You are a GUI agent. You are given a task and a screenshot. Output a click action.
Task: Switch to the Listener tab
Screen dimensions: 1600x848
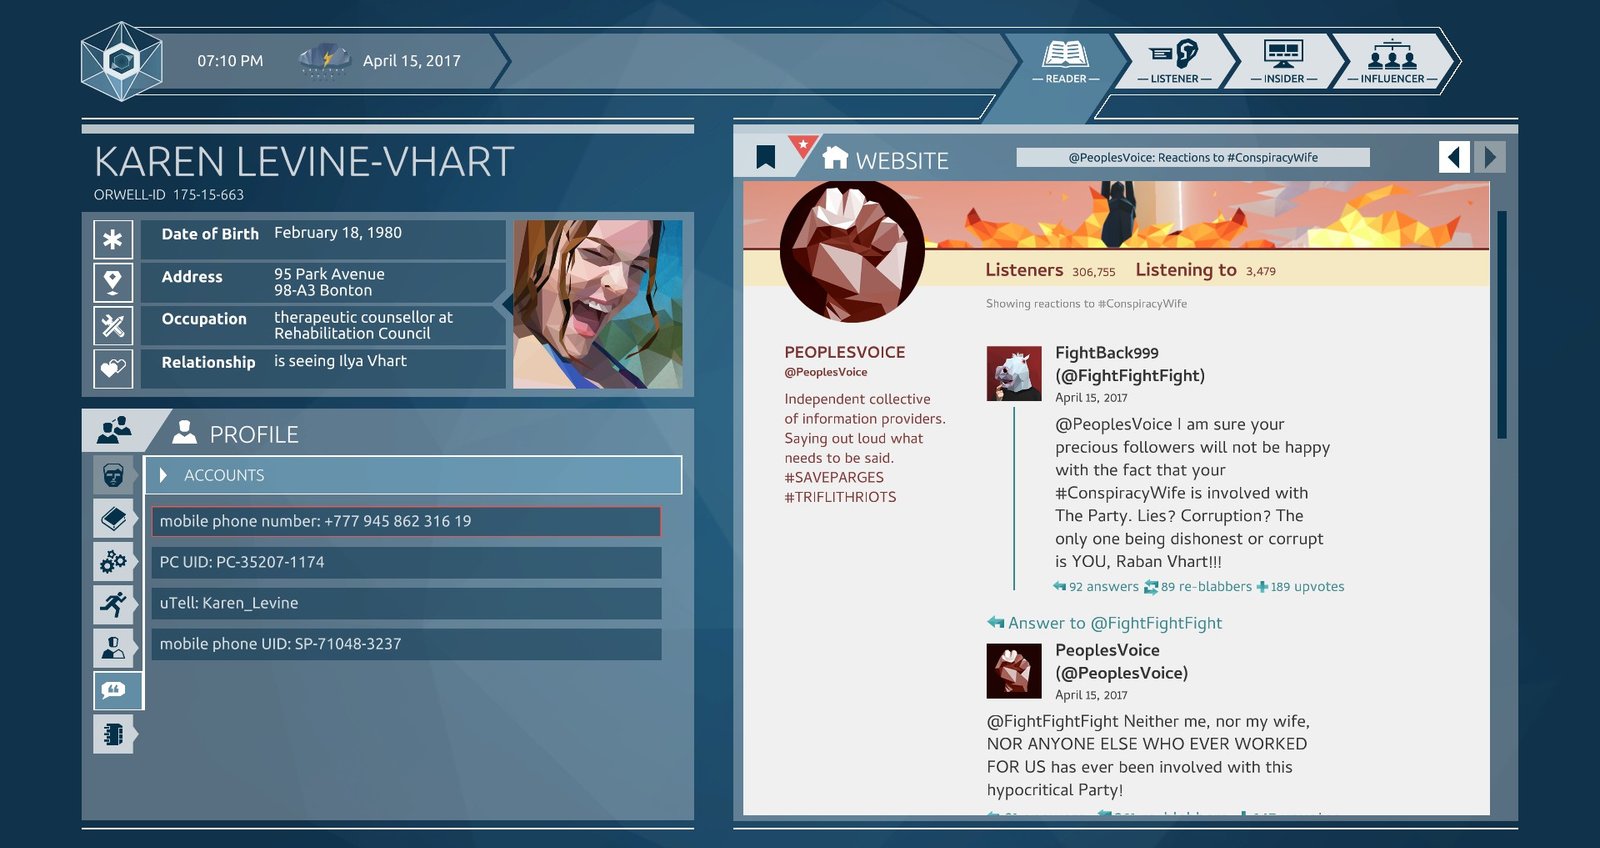[x=1174, y=61]
